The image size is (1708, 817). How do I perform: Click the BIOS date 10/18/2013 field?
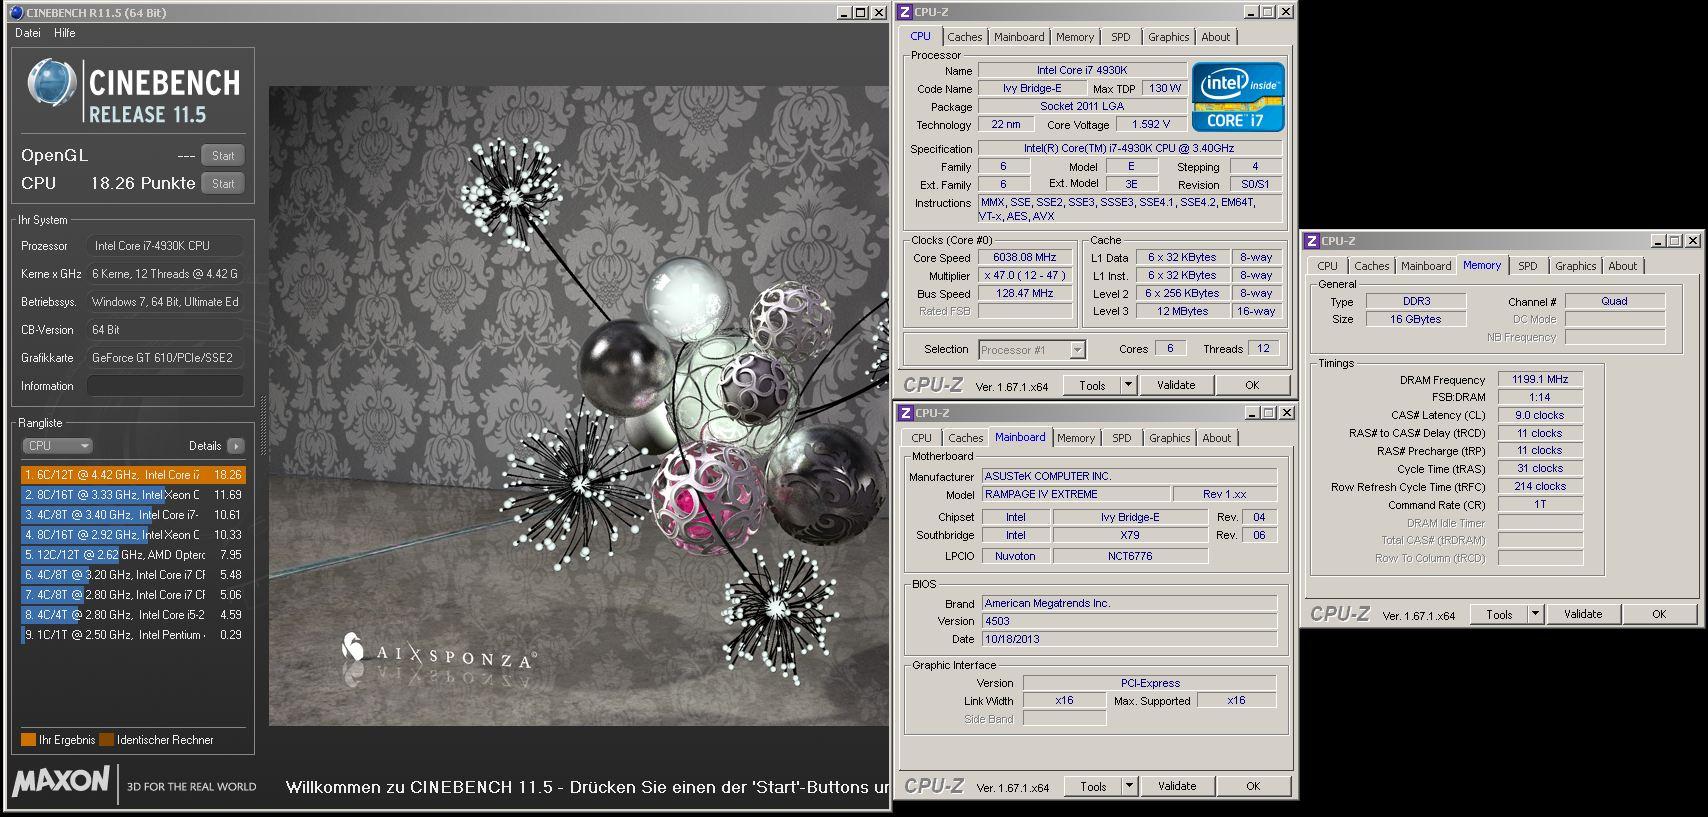pyautogui.click(x=1129, y=639)
